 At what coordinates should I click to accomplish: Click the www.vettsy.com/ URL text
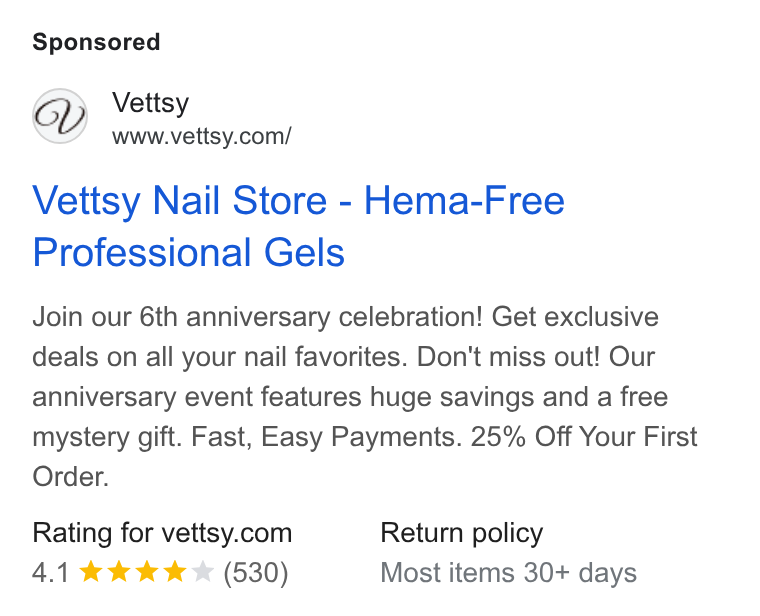click(202, 136)
